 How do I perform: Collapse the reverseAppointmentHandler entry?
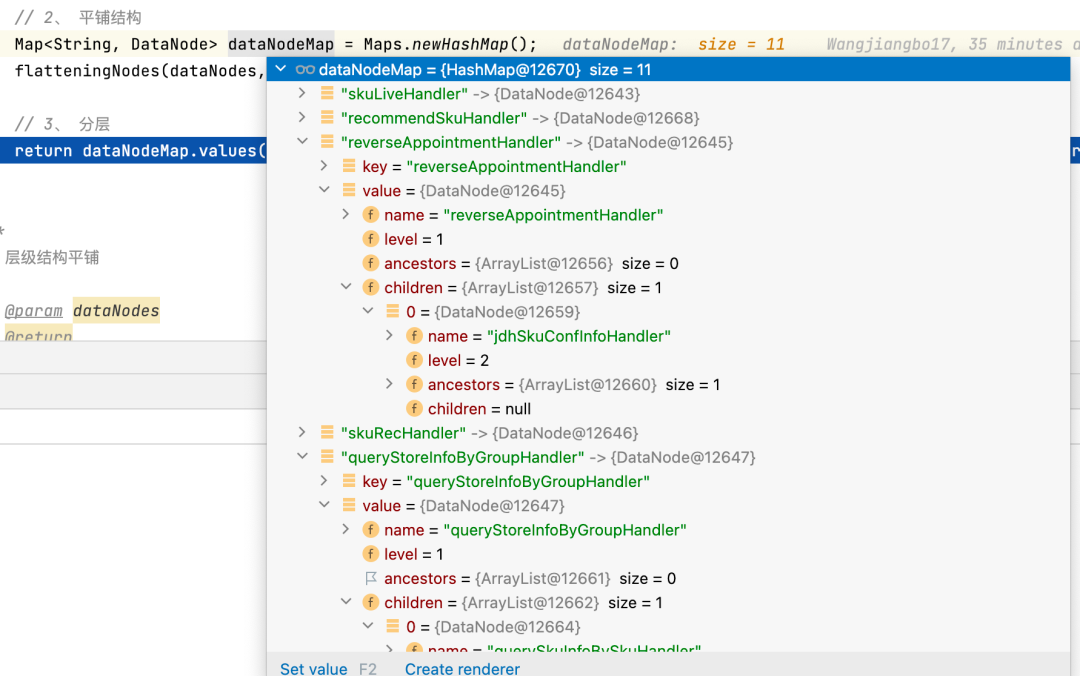(302, 142)
